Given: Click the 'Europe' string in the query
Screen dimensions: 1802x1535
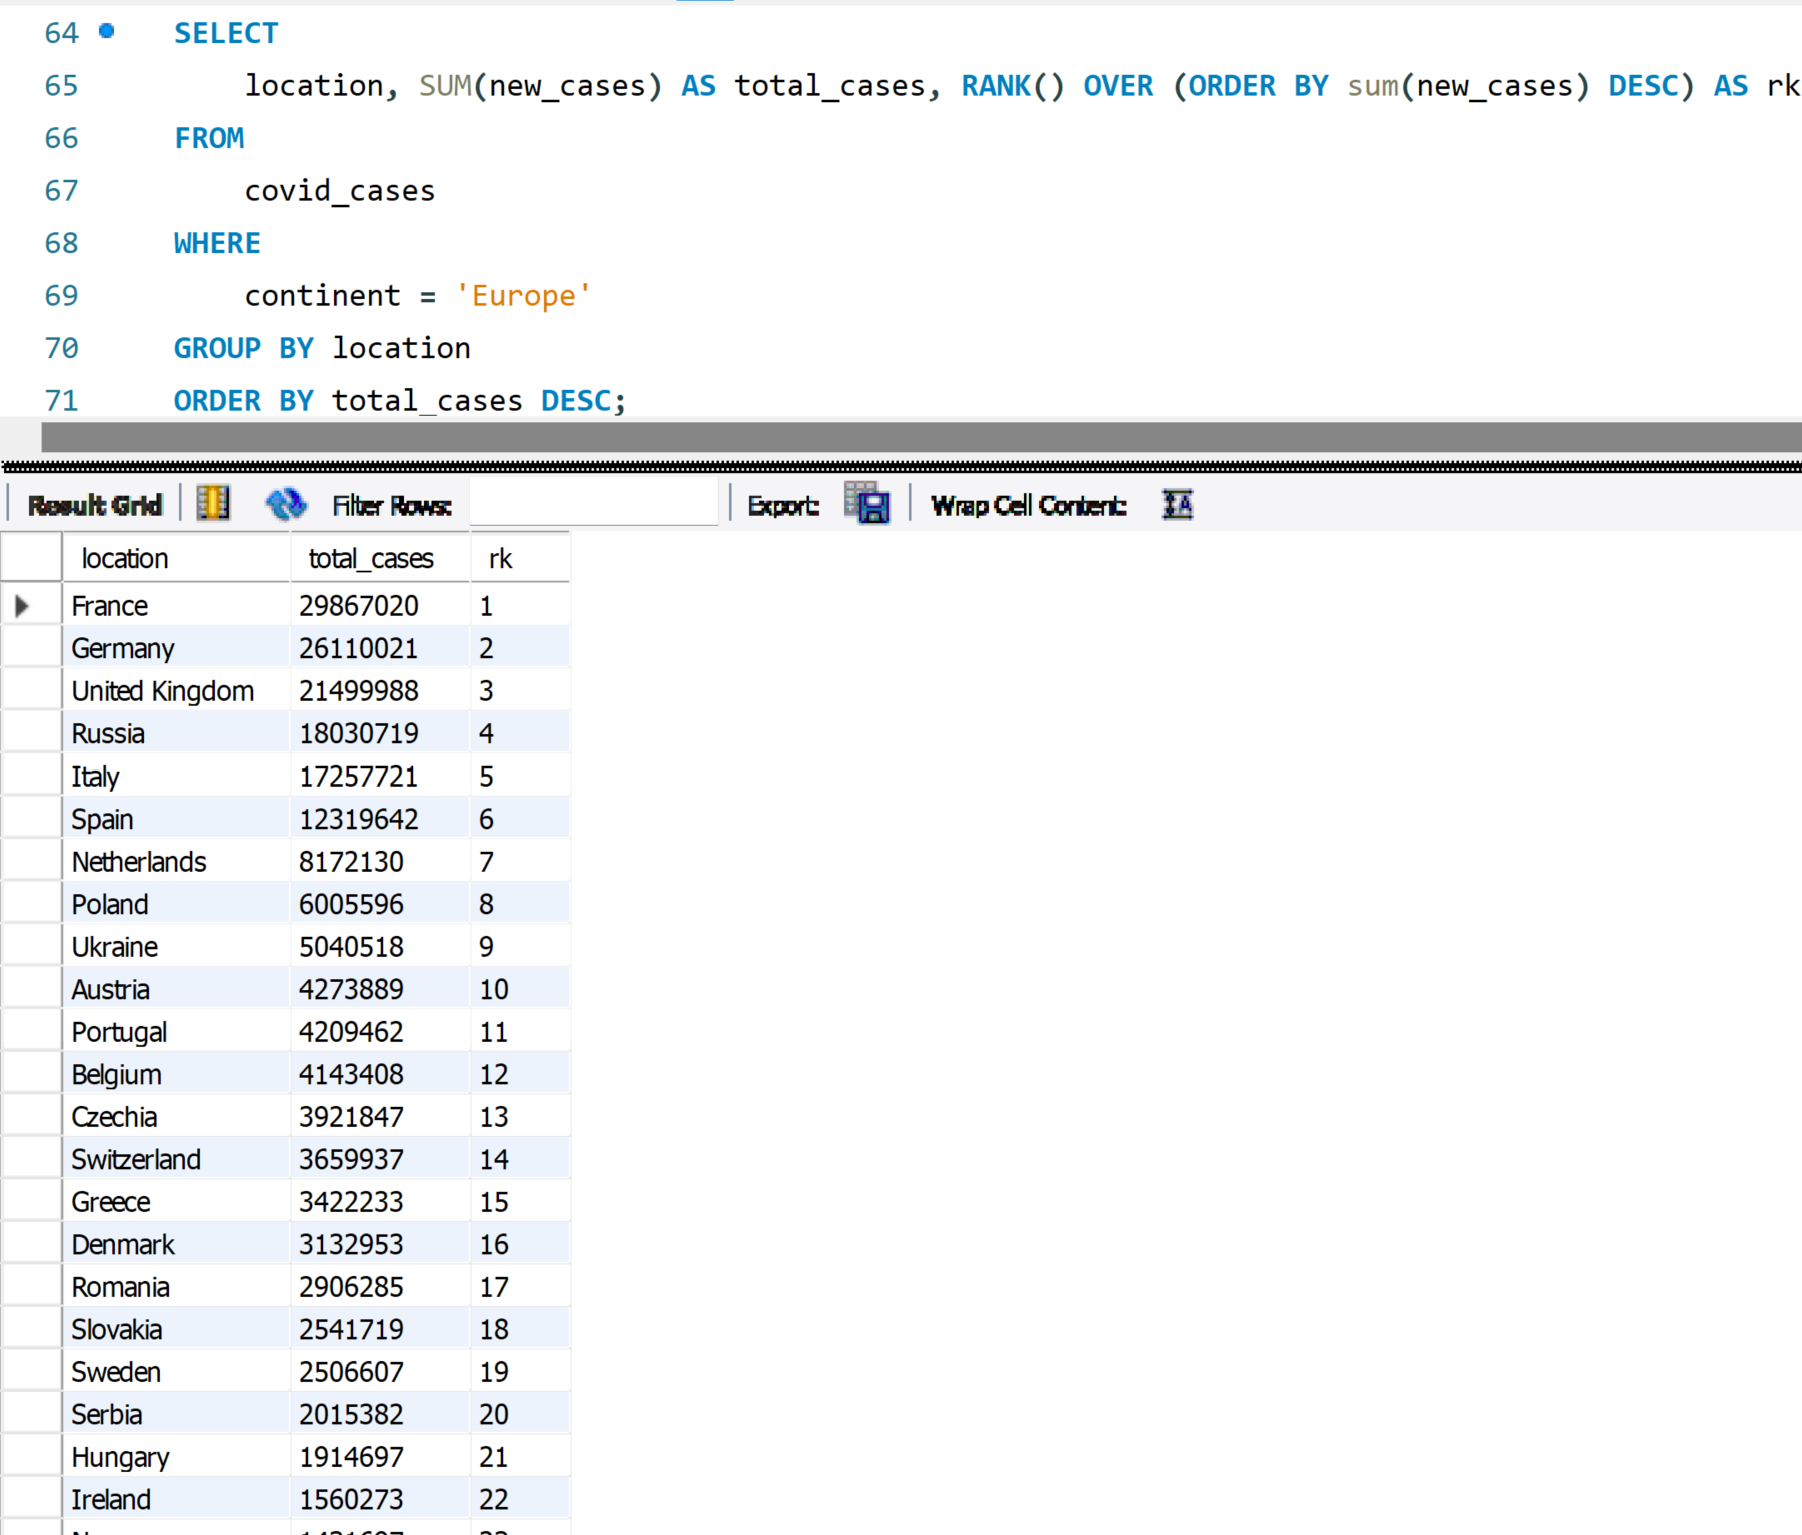Looking at the screenshot, I should click(x=523, y=296).
